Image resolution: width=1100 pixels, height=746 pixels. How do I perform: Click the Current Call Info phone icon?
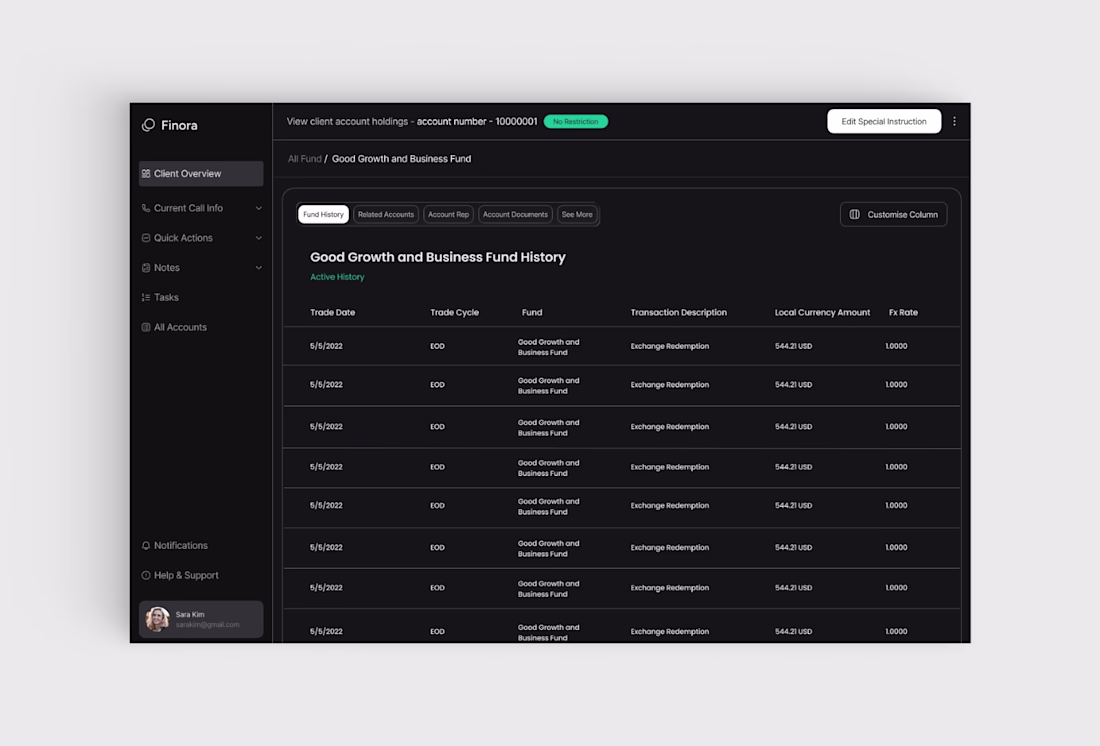[146, 208]
